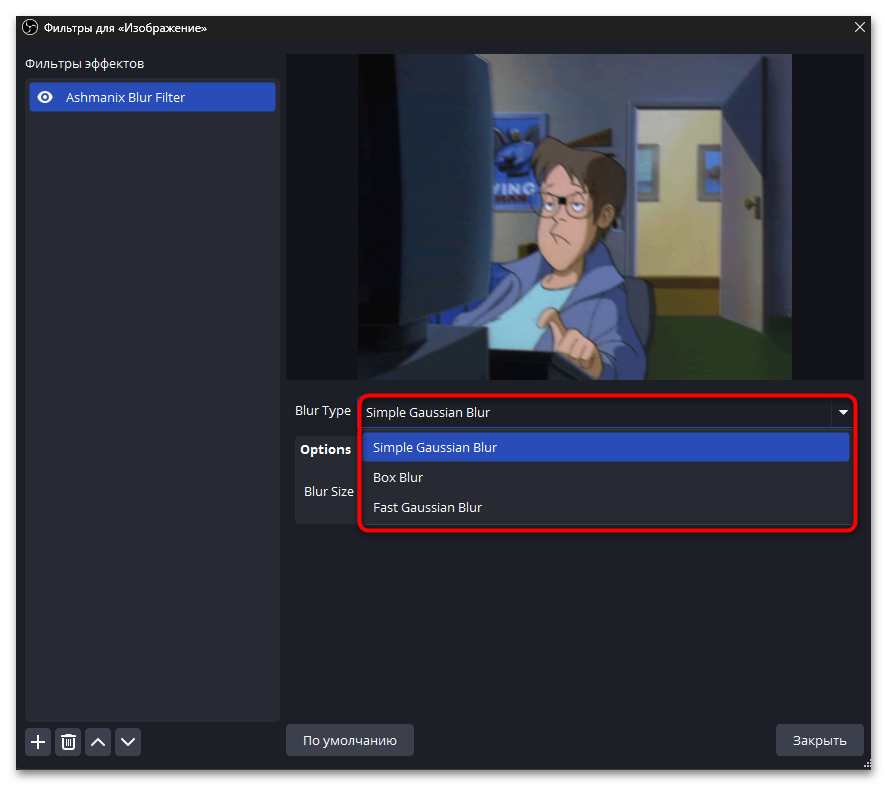Screen dimensions: 887x786
Task: Reset settings with По умолчанию button
Action: click(x=350, y=740)
